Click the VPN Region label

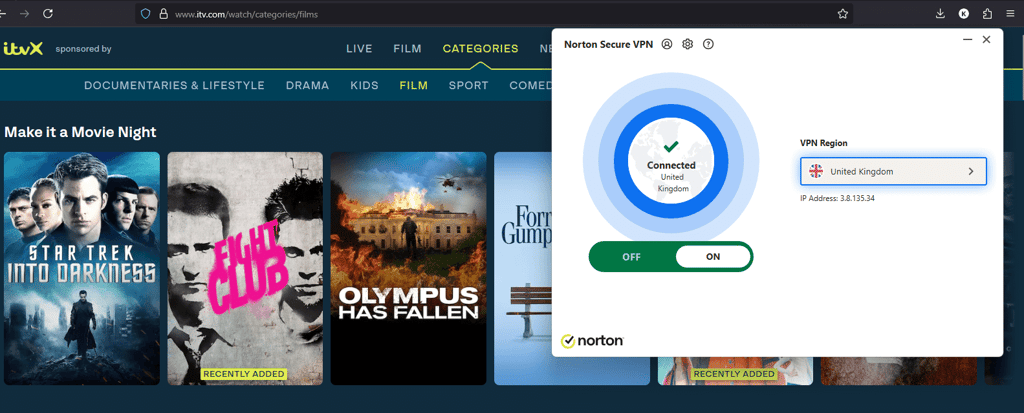coord(824,143)
